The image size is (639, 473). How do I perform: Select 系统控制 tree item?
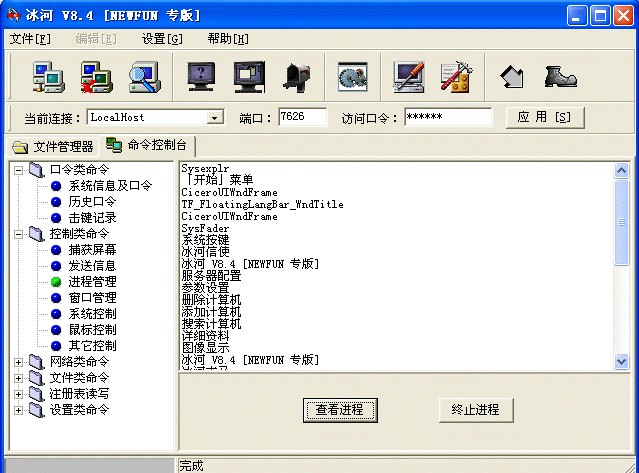(x=92, y=314)
